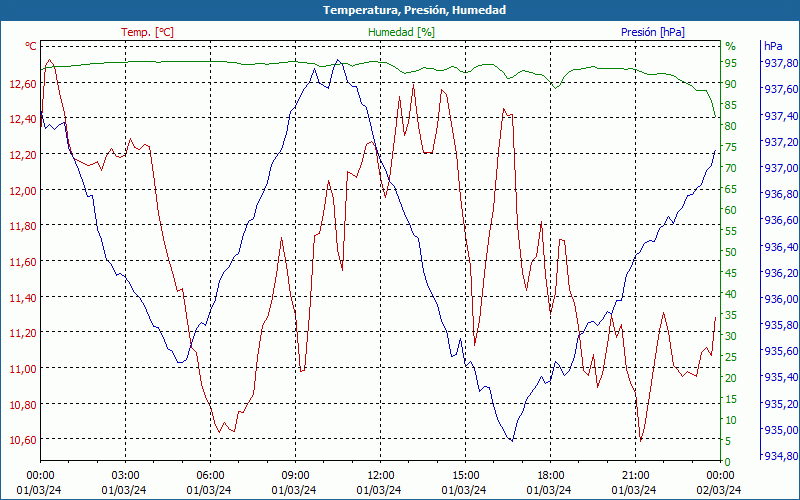
Task: Click the blue 'hPa' axis unit label
Action: (x=773, y=46)
